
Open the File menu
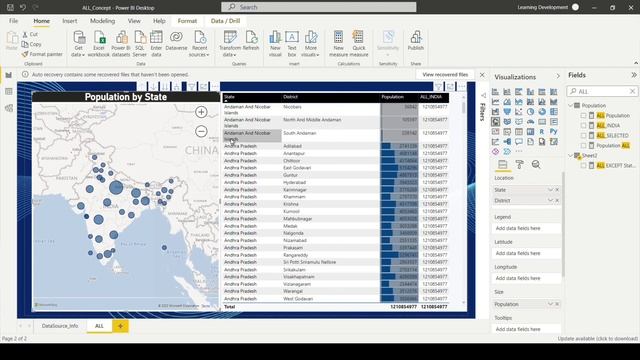13,21
